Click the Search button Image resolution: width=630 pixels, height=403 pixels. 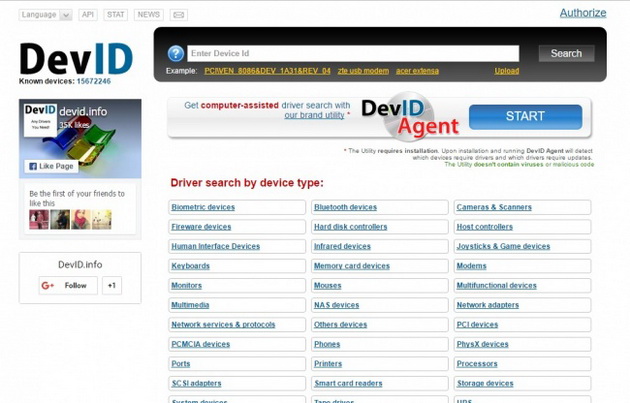point(566,53)
